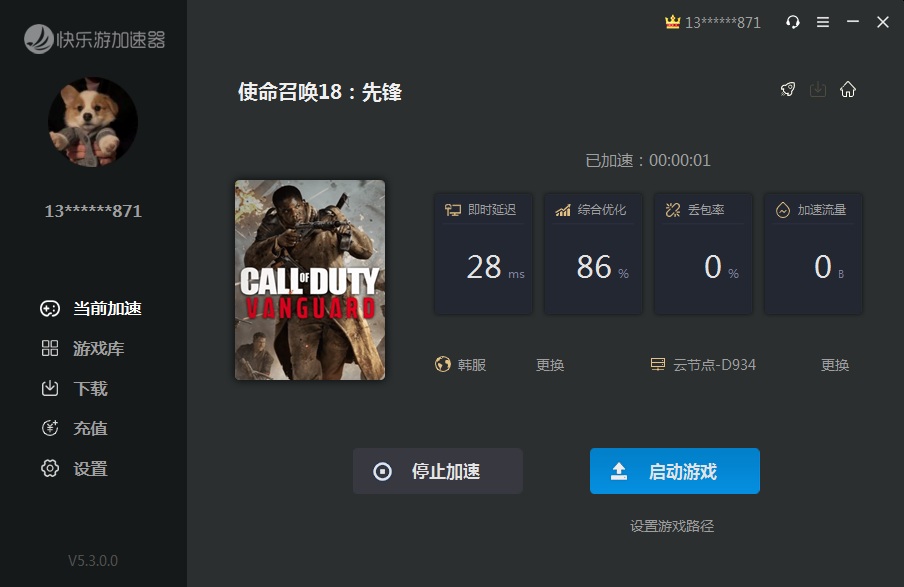Image resolution: width=904 pixels, height=587 pixels.
Task: Open the hamburger menu in title bar
Action: pos(823,22)
